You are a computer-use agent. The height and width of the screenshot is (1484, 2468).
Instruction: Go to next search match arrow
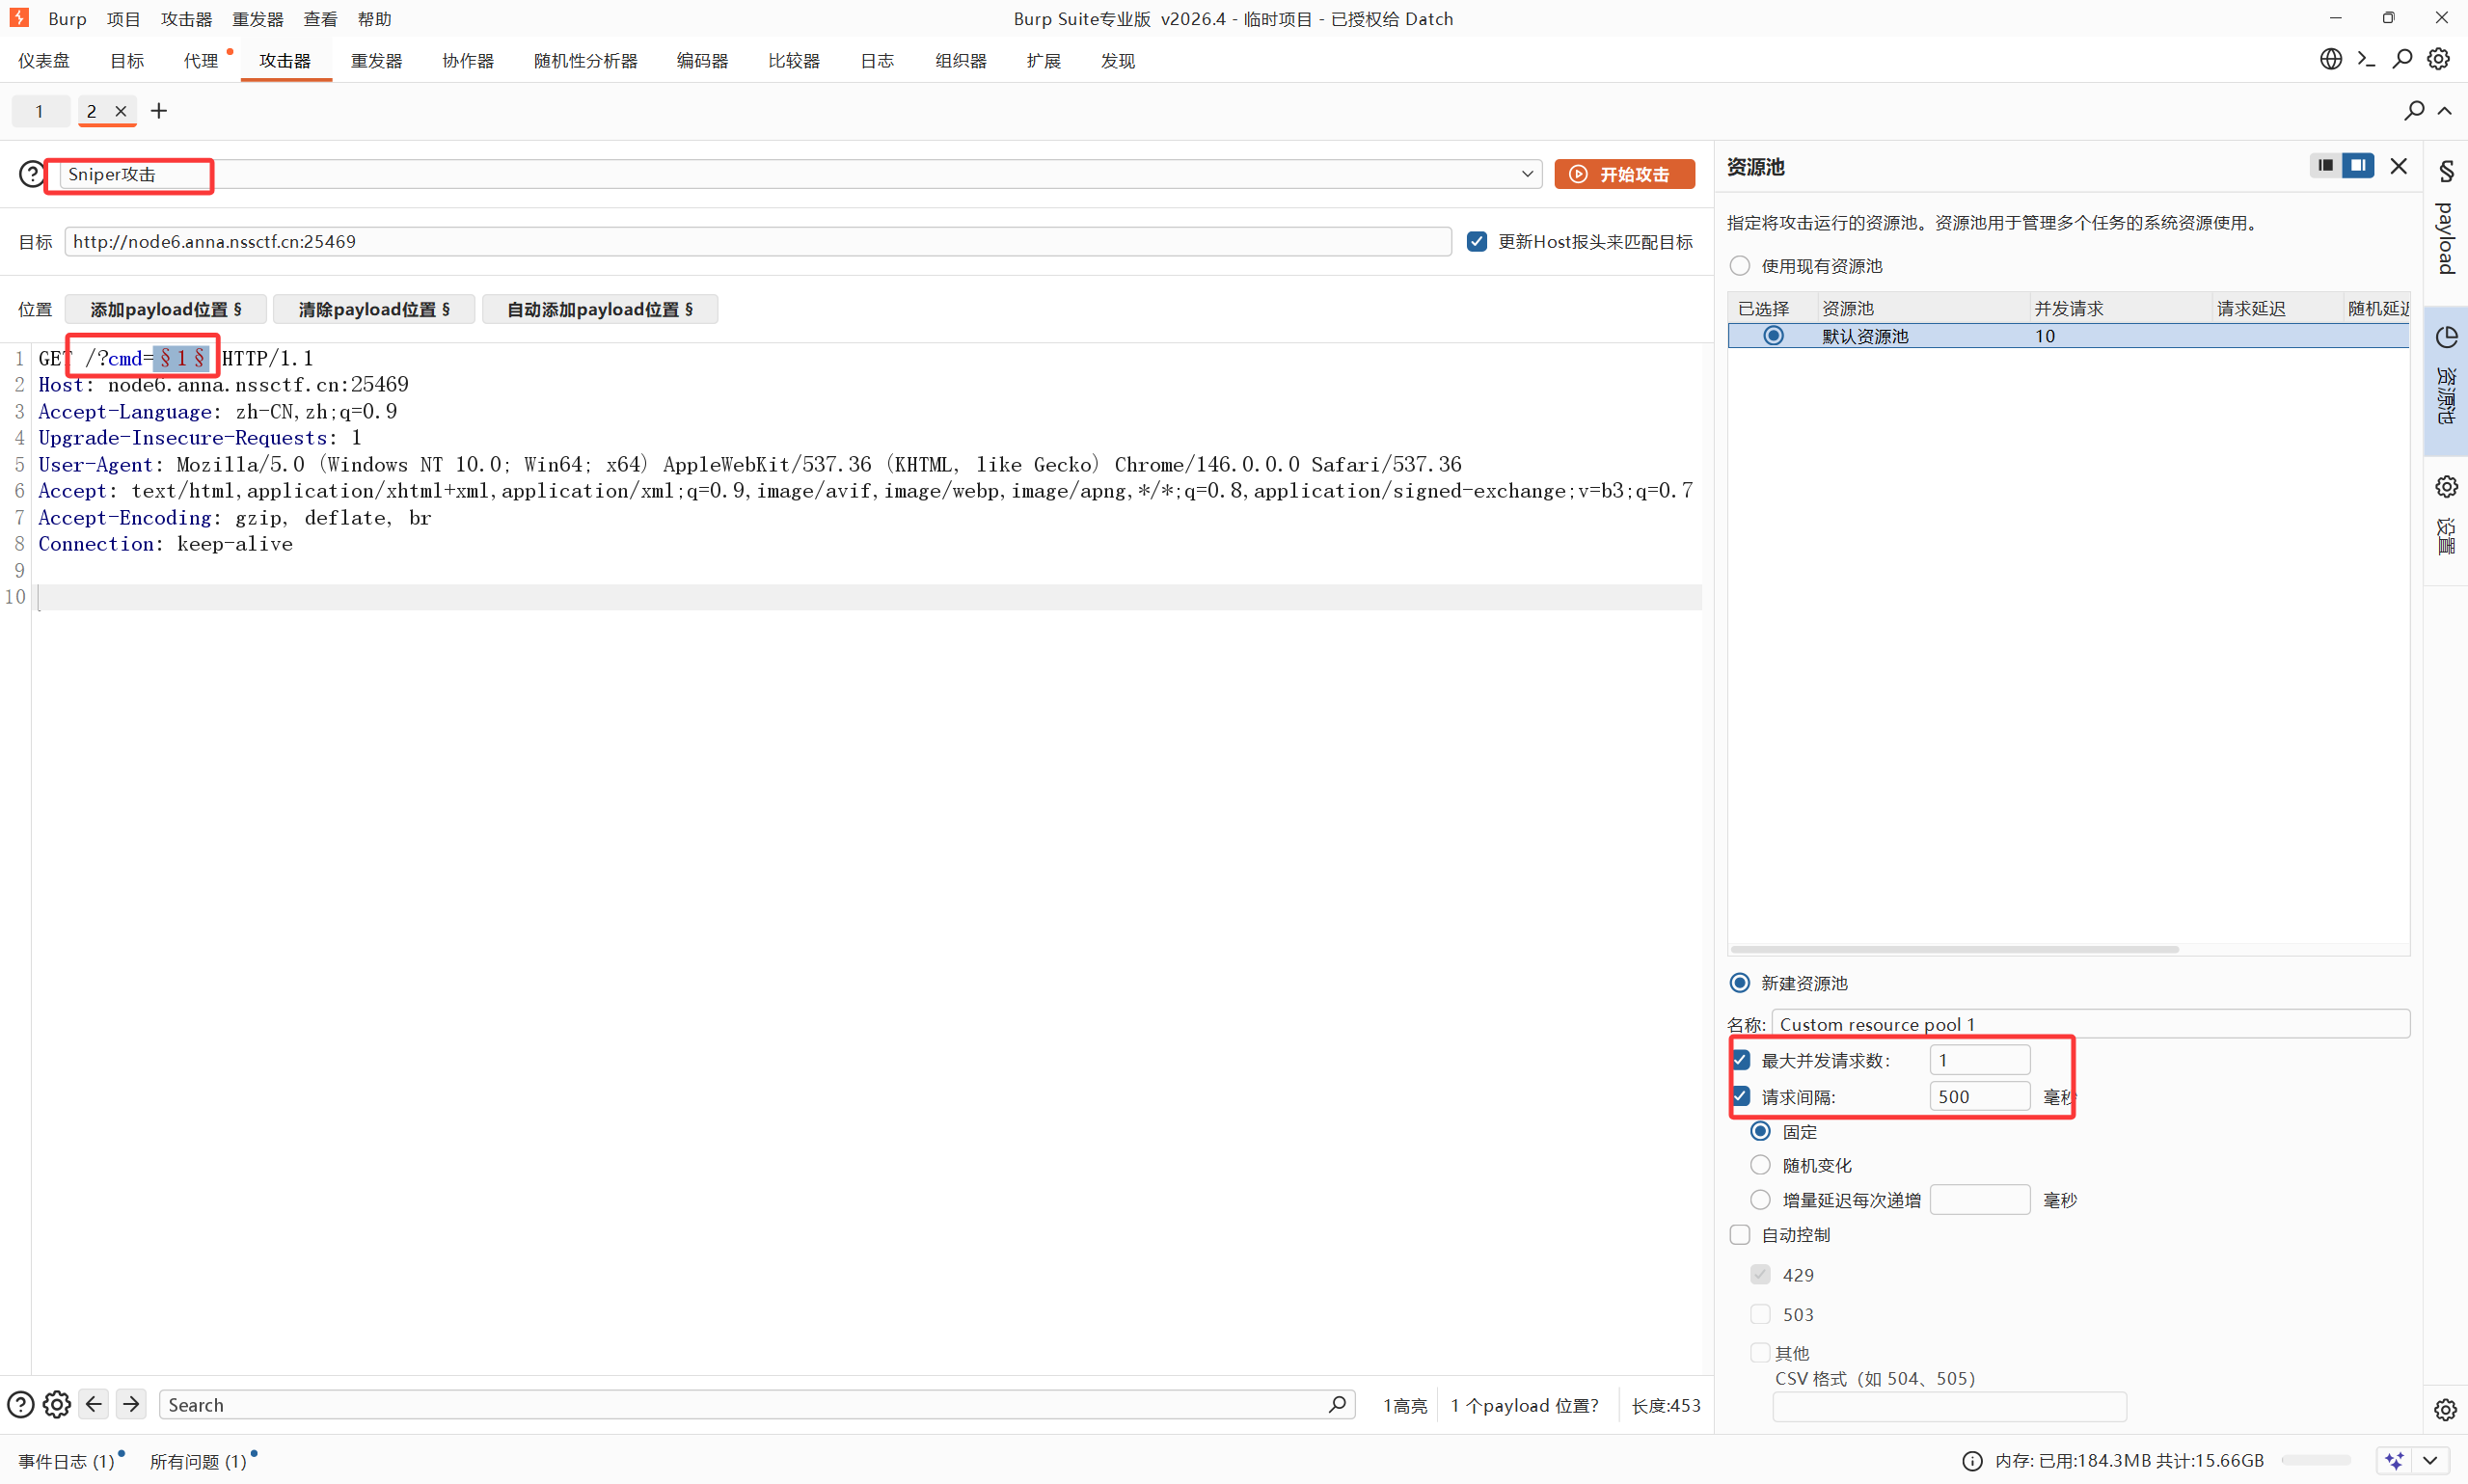[131, 1404]
